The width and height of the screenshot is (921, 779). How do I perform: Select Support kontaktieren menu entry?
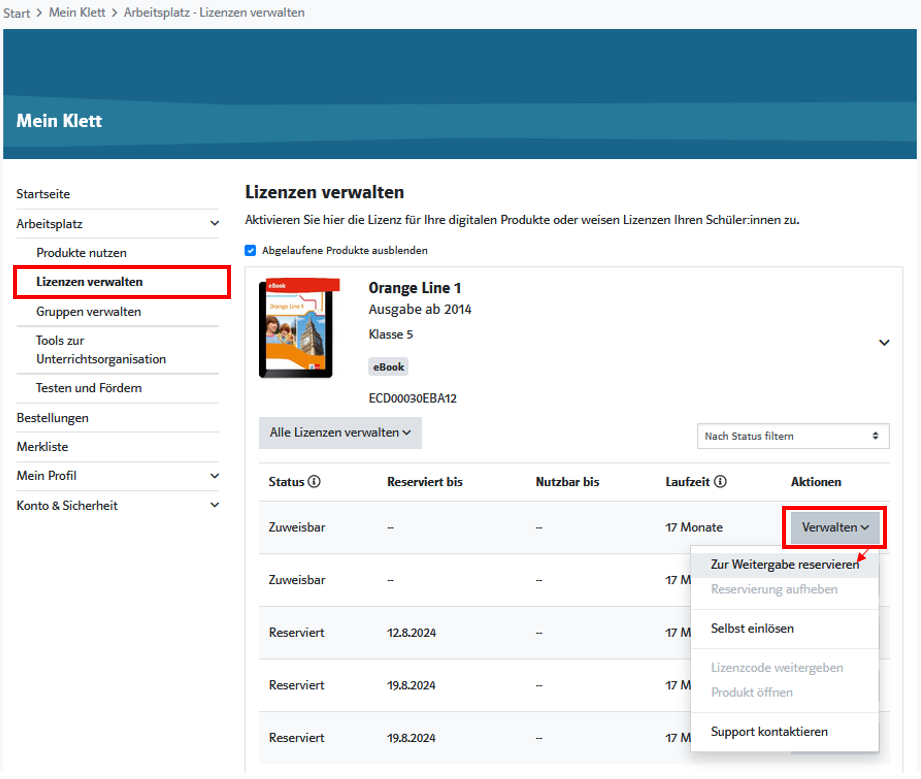click(769, 732)
